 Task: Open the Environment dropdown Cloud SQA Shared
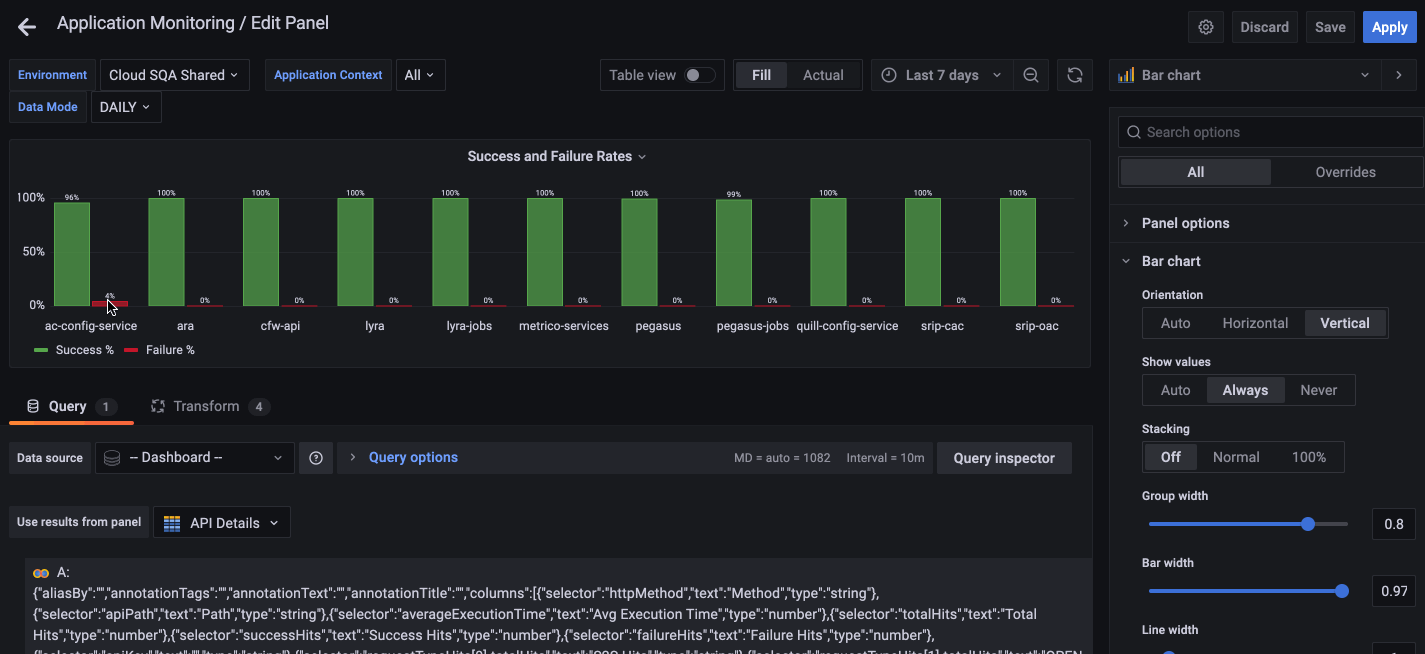pos(174,74)
